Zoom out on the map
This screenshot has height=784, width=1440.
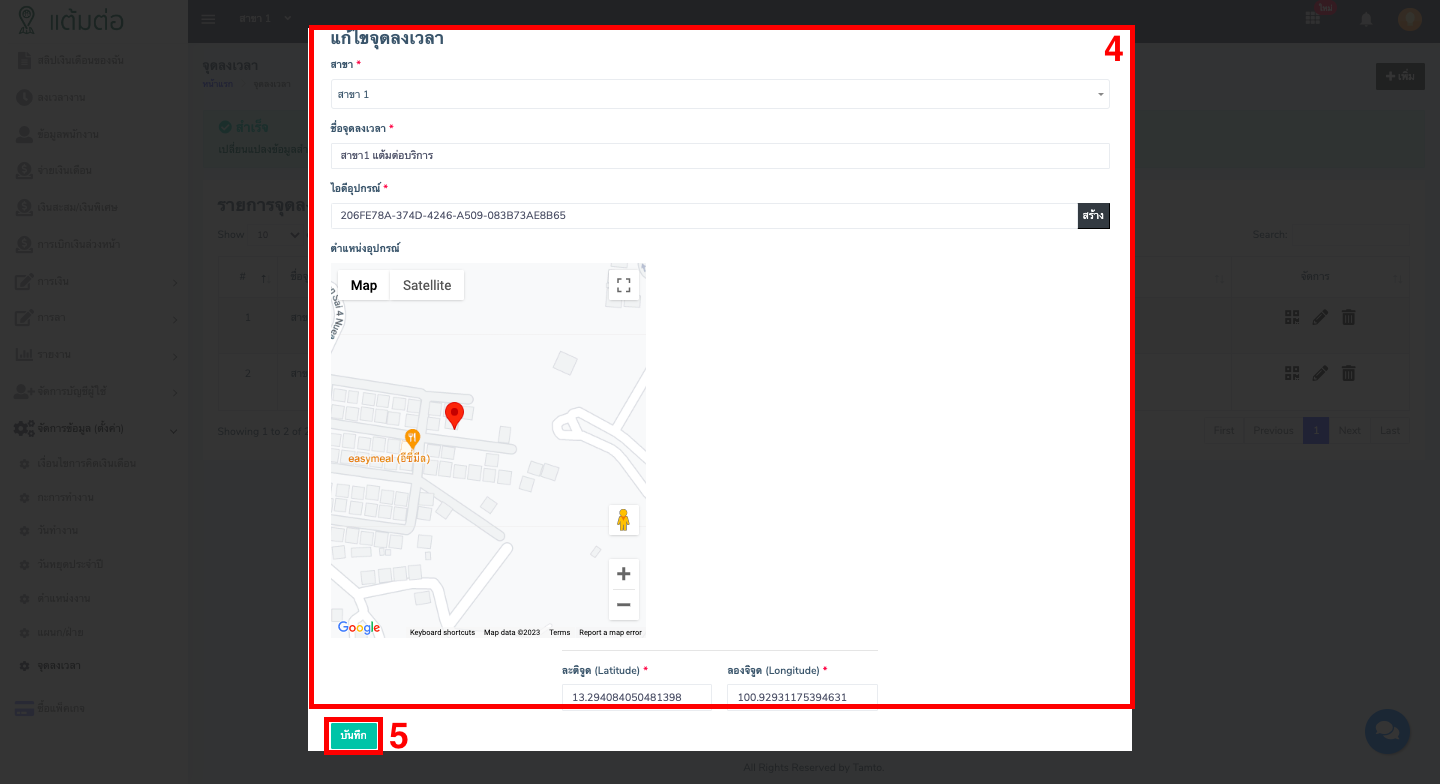pos(623,605)
